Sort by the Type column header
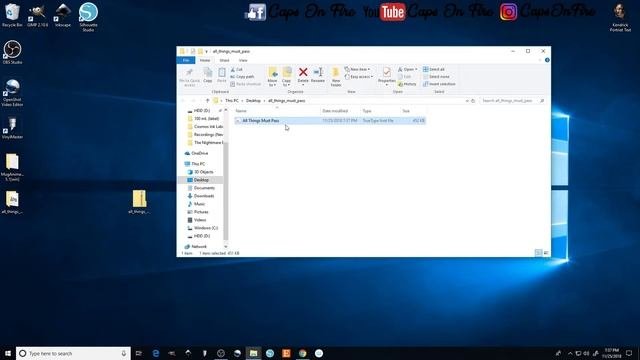Image resolution: width=640 pixels, height=360 pixels. 380,111
